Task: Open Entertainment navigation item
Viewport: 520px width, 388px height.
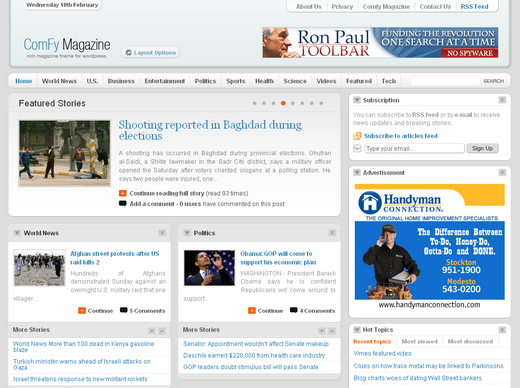Action: tap(165, 81)
